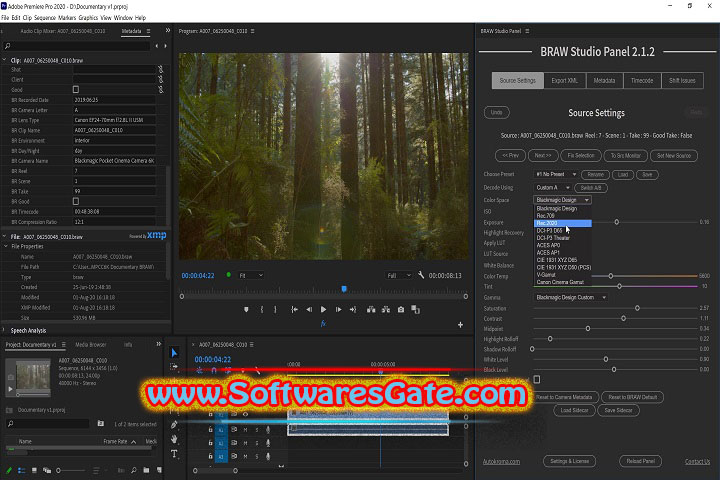Select the Selection tool arrow
Image resolution: width=720 pixels, height=480 pixels.
(174, 353)
